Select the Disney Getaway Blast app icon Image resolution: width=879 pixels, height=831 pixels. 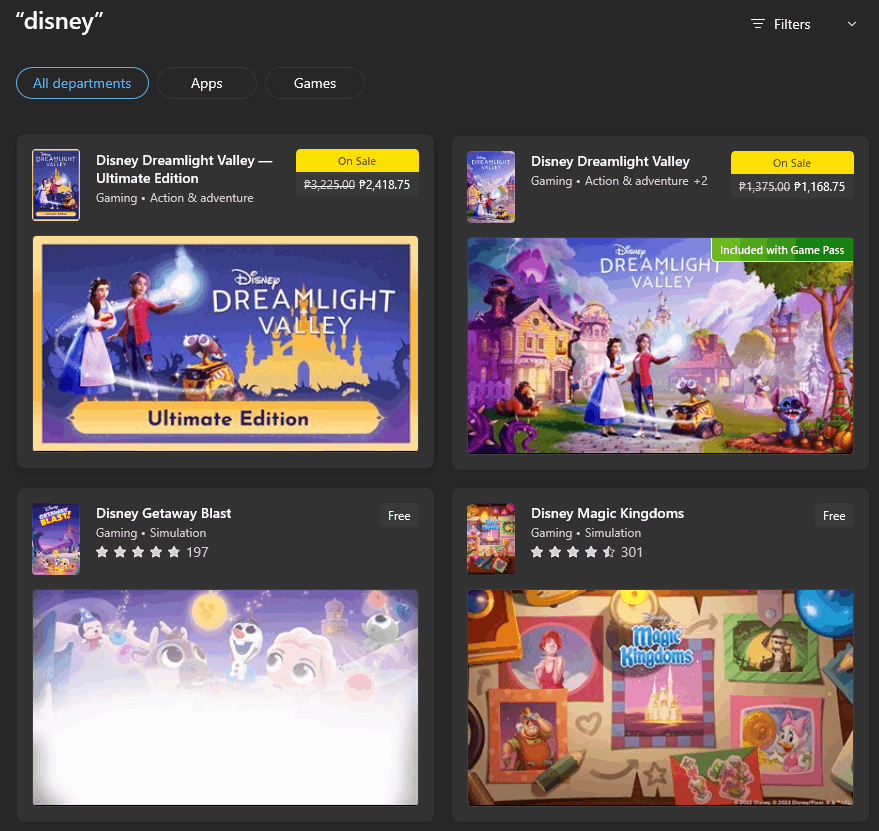(55, 538)
